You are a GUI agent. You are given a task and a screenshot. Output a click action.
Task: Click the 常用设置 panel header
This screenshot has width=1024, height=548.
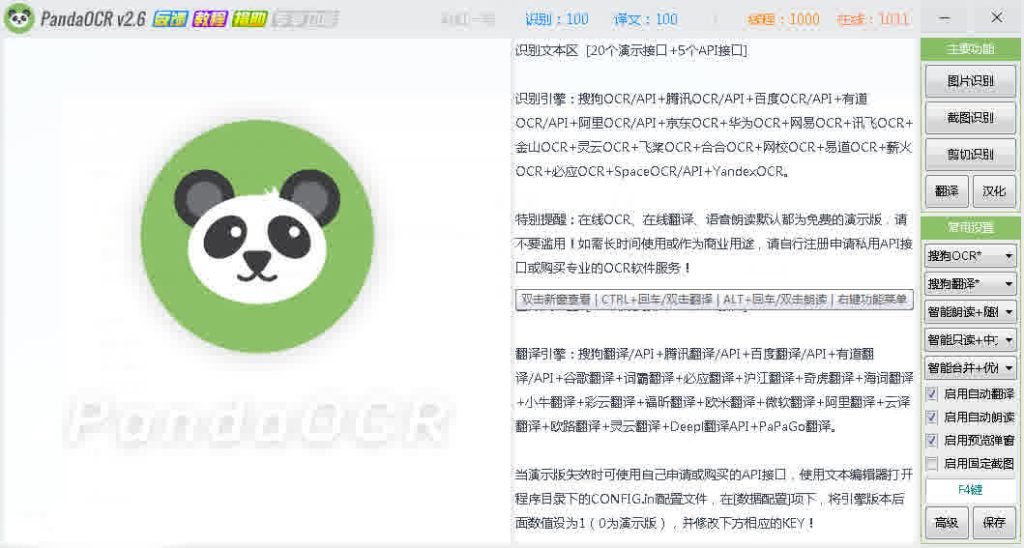click(970, 227)
